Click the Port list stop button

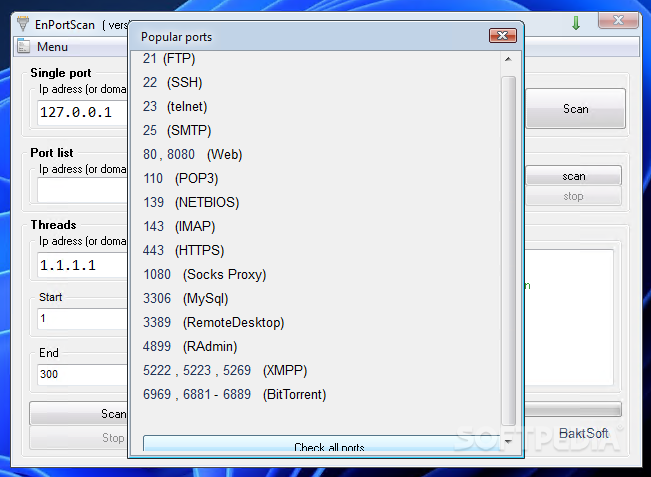[x=574, y=196]
